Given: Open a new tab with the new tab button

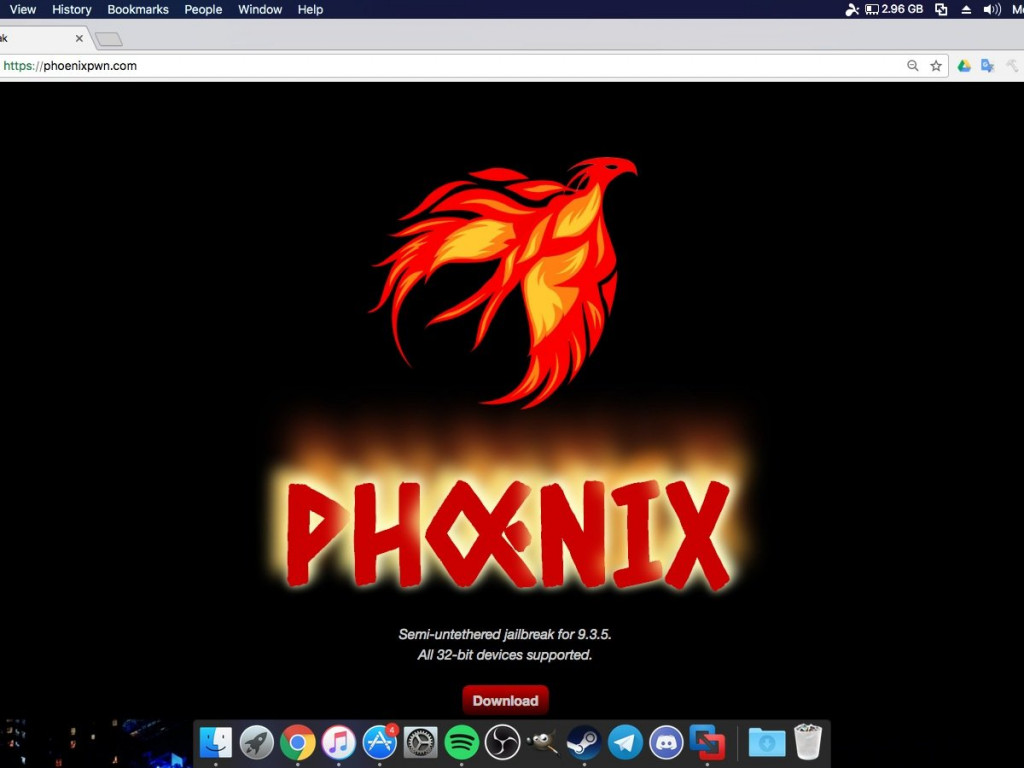Looking at the screenshot, I should click(109, 39).
